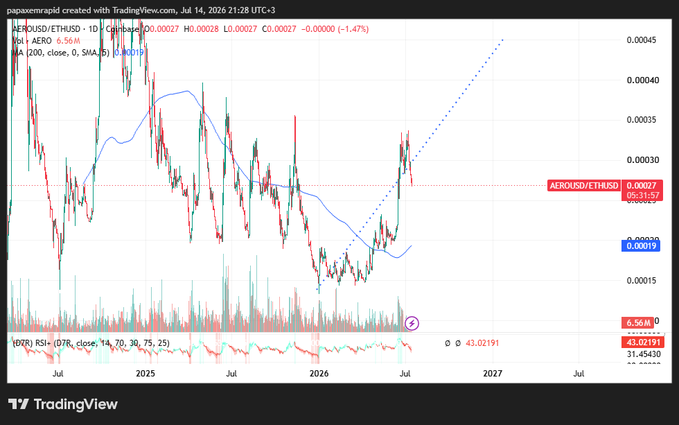Click the TradingView logo at bottom

63,404
